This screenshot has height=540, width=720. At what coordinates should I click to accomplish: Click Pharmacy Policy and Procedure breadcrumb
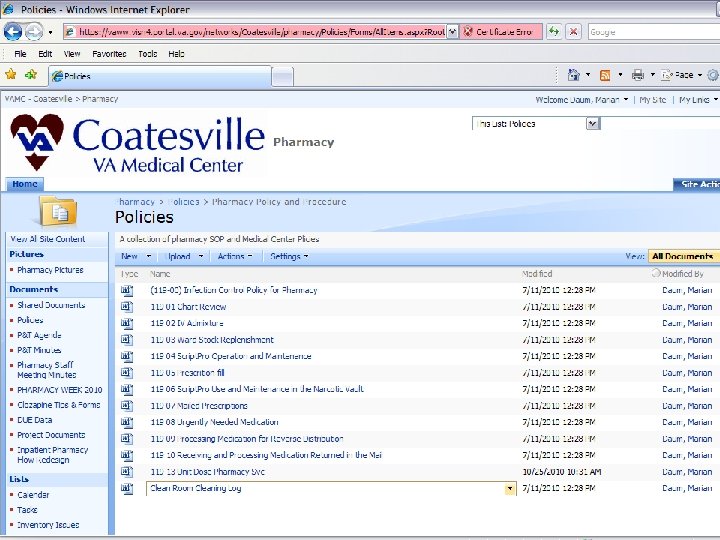click(x=279, y=202)
